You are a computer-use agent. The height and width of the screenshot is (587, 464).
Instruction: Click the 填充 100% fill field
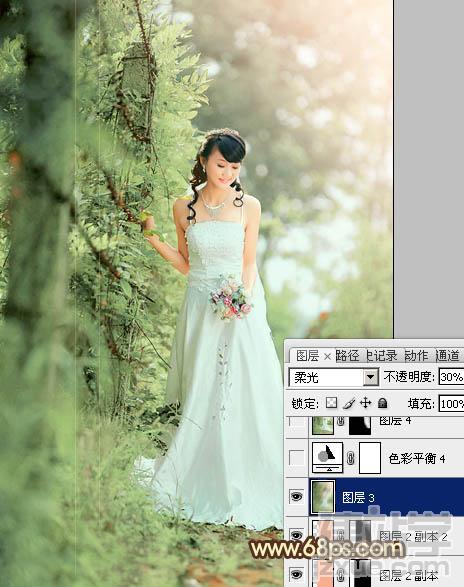pos(452,404)
